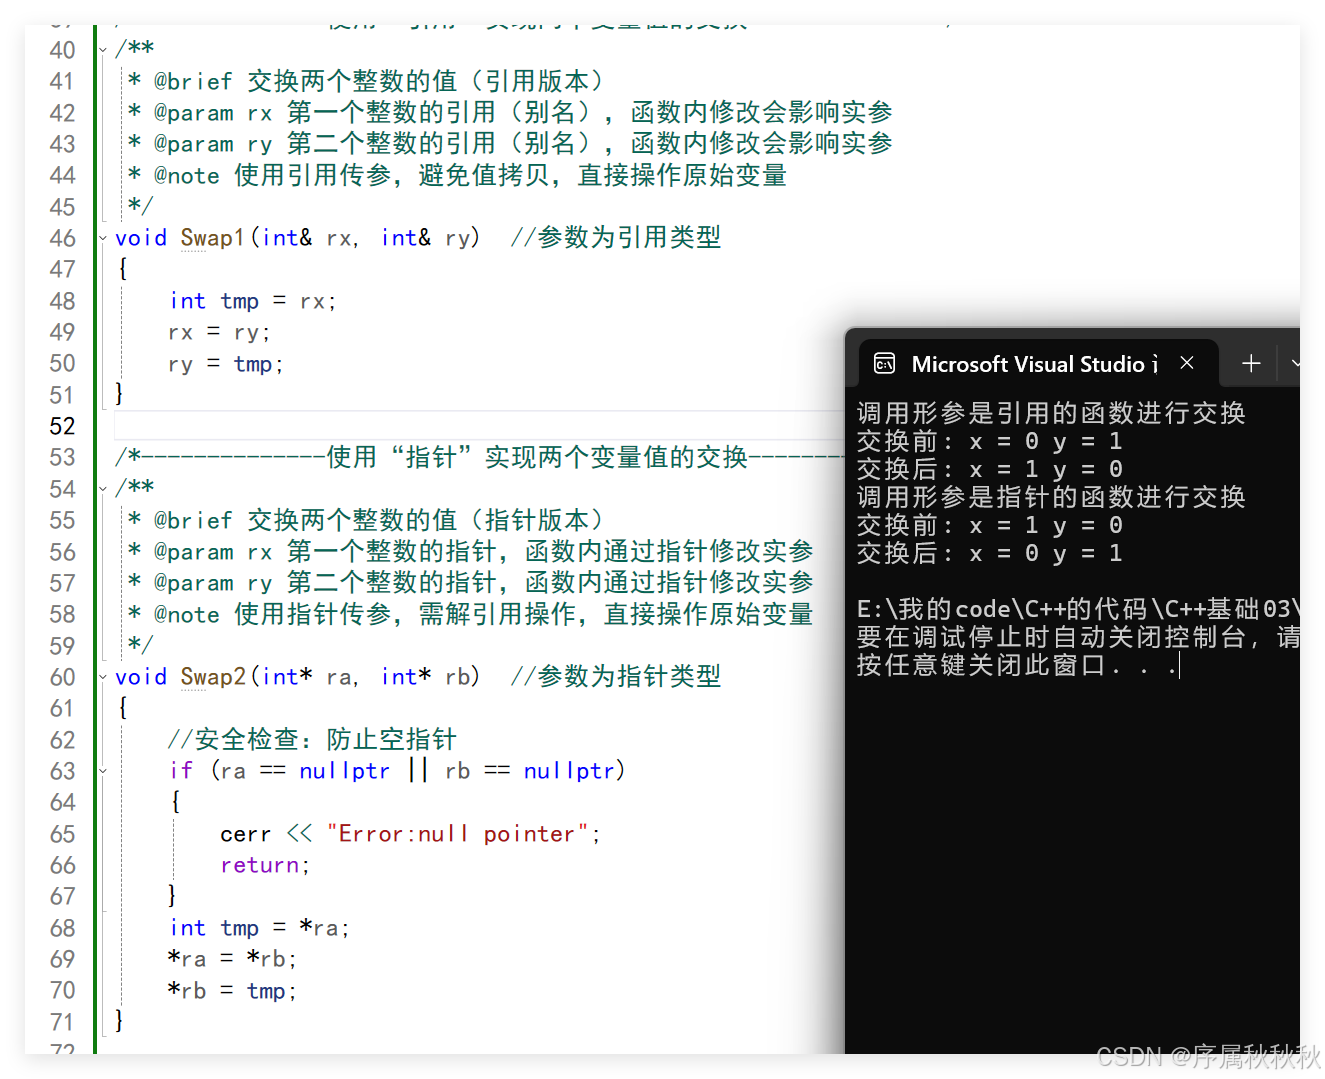
Task: Select the Microsoft Visual Studio terminal tab
Action: click(x=1035, y=364)
